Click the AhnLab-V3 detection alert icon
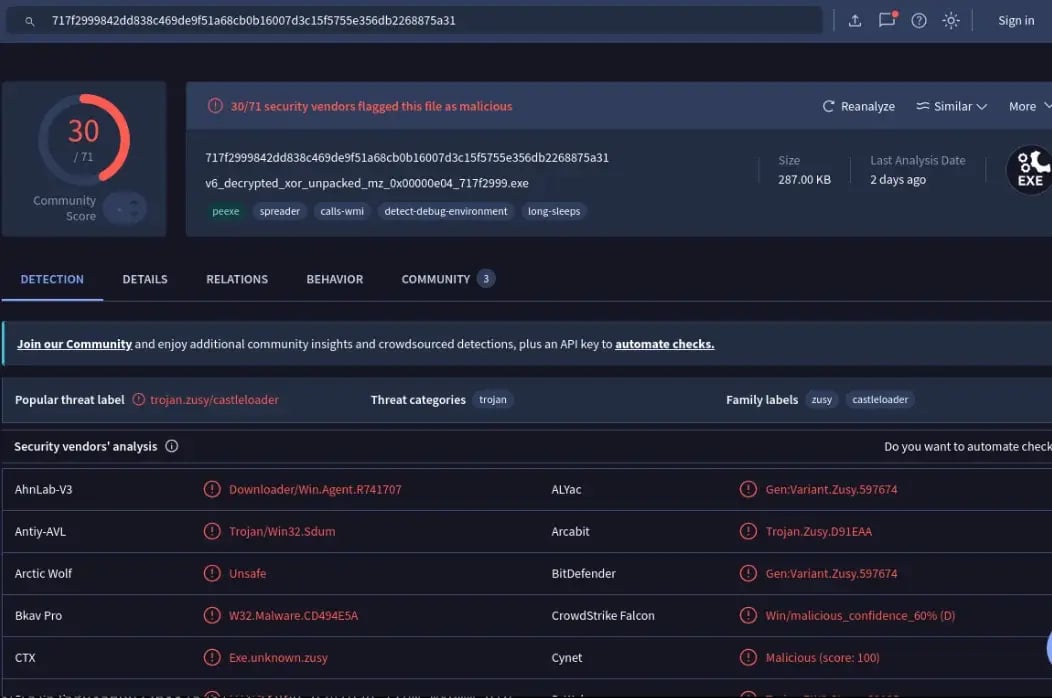 click(212, 489)
